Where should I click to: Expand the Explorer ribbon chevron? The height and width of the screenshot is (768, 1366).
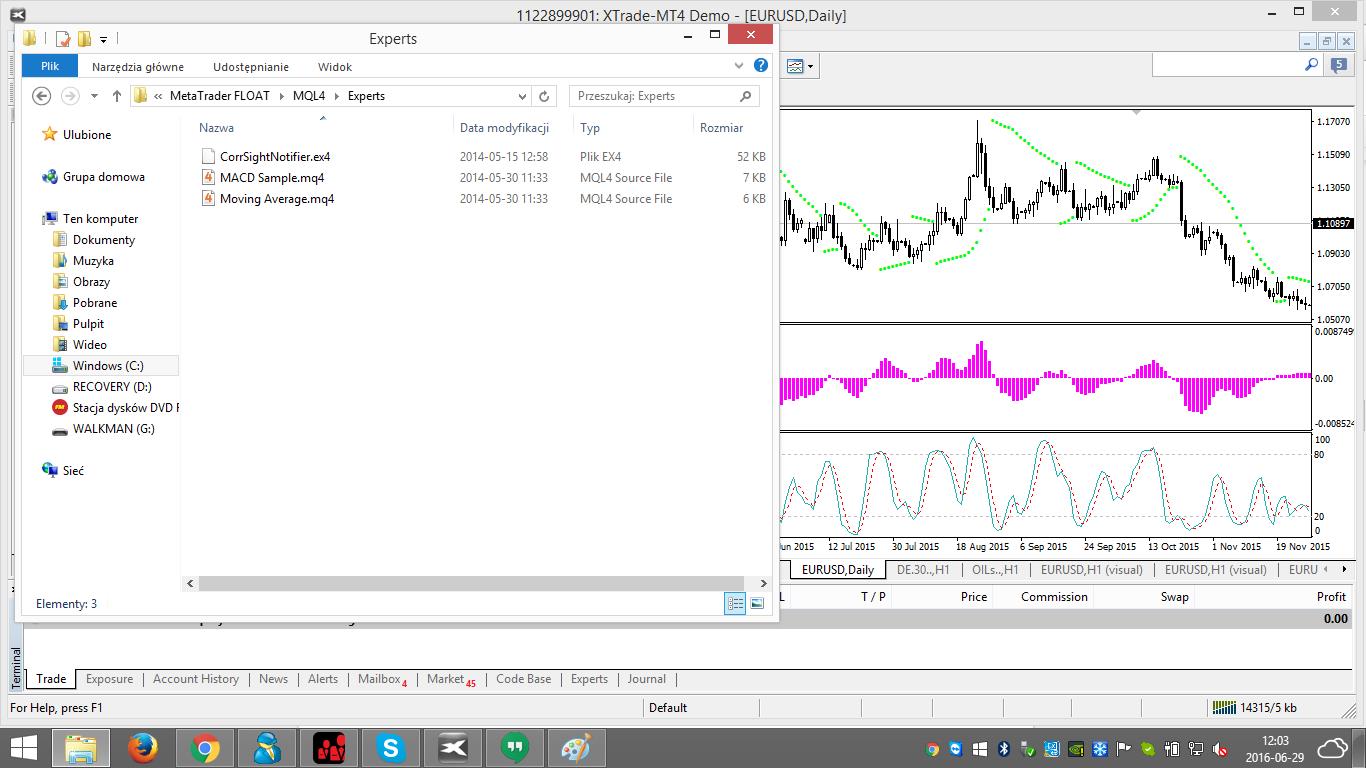[x=739, y=66]
